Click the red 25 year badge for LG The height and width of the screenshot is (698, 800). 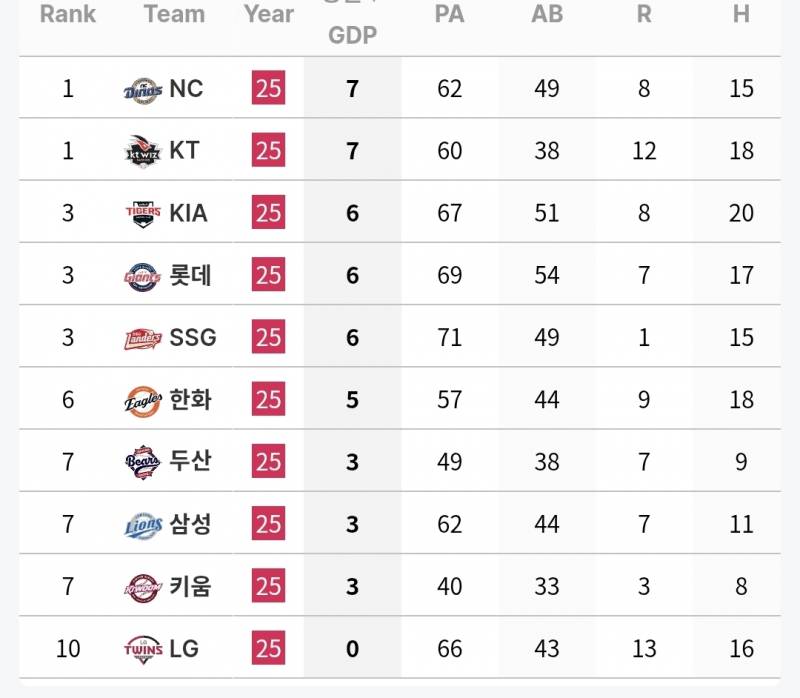[268, 648]
